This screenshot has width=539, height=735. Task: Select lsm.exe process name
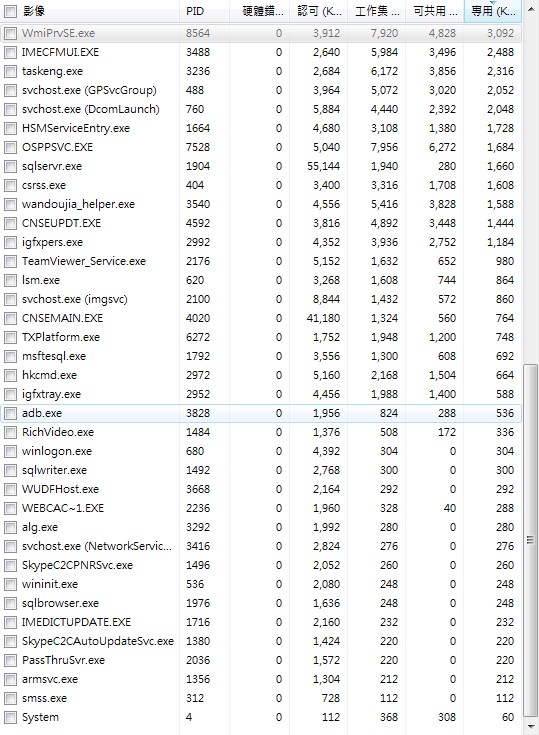pos(41,280)
